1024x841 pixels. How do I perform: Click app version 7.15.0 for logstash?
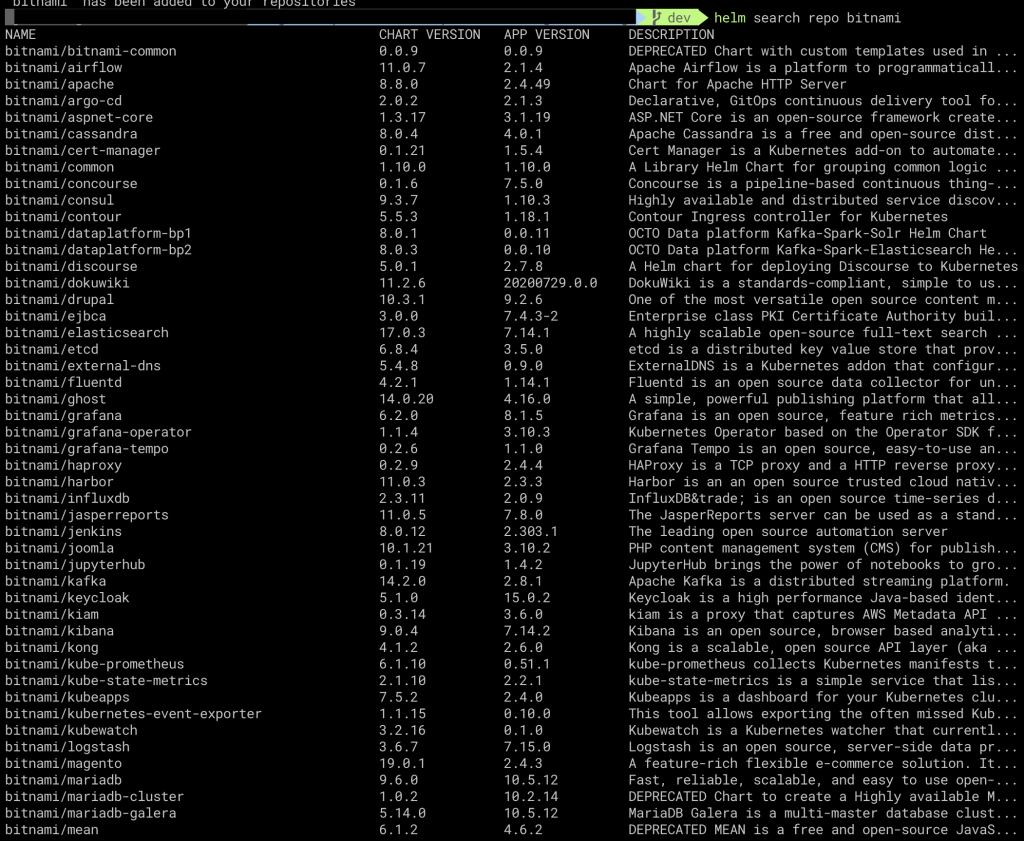(527, 747)
